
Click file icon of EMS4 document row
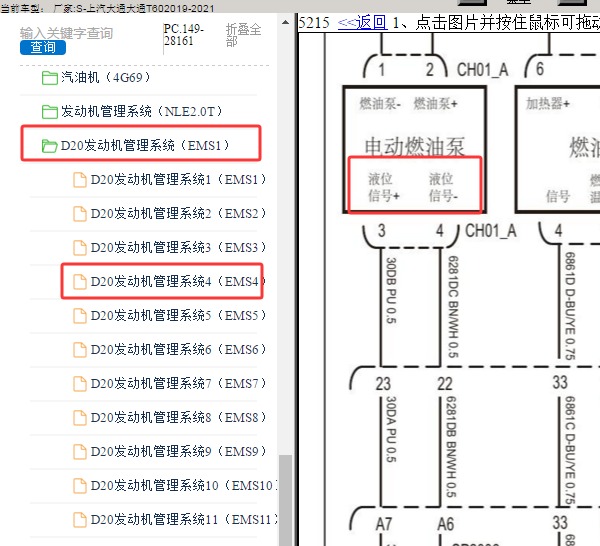pyautogui.click(x=80, y=282)
